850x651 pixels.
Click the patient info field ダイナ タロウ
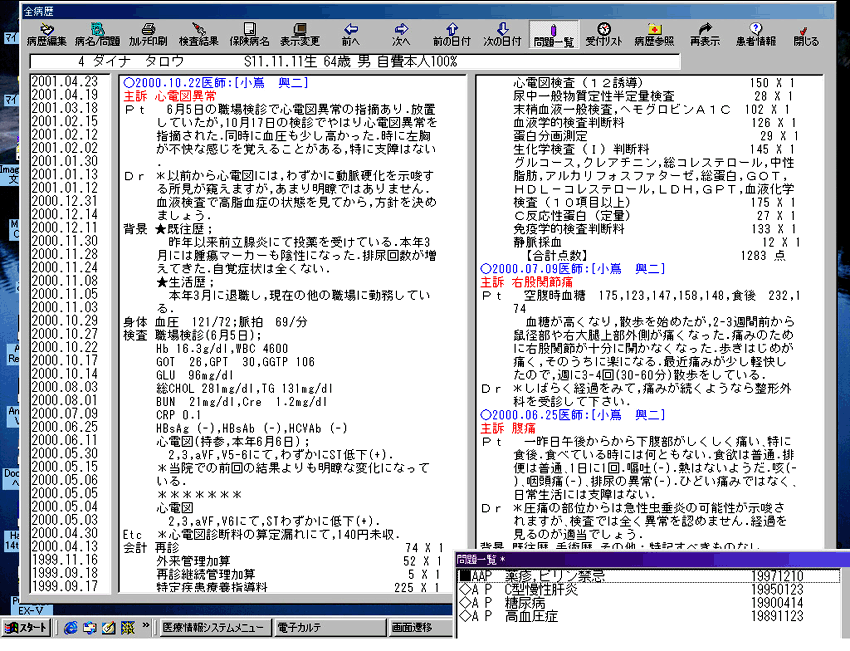(355, 62)
